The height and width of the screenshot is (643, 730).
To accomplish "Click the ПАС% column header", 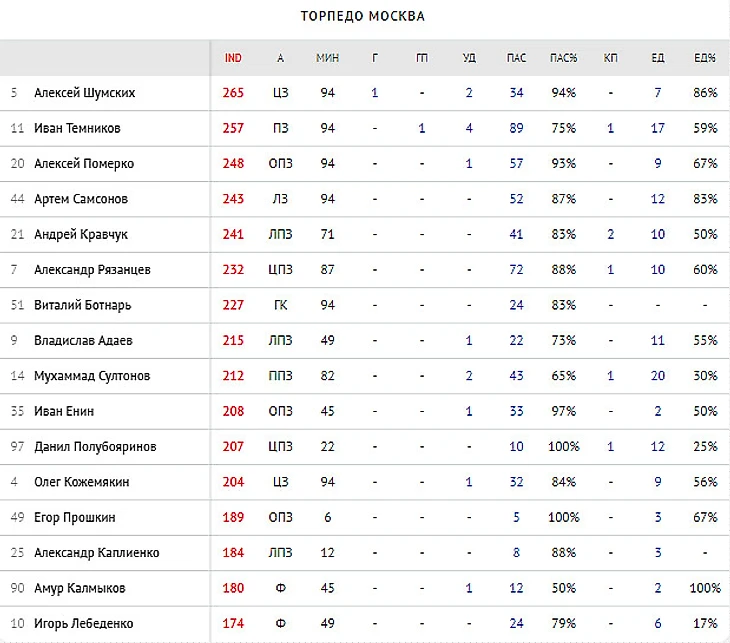I will (563, 58).
